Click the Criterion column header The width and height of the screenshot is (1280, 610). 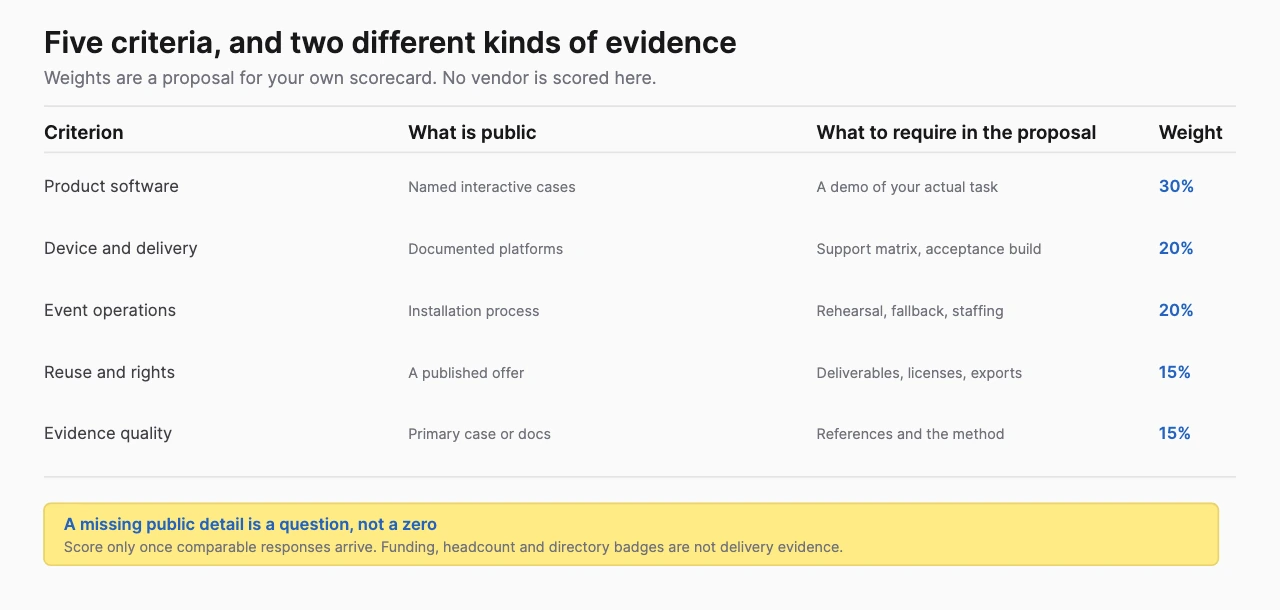[x=84, y=132]
